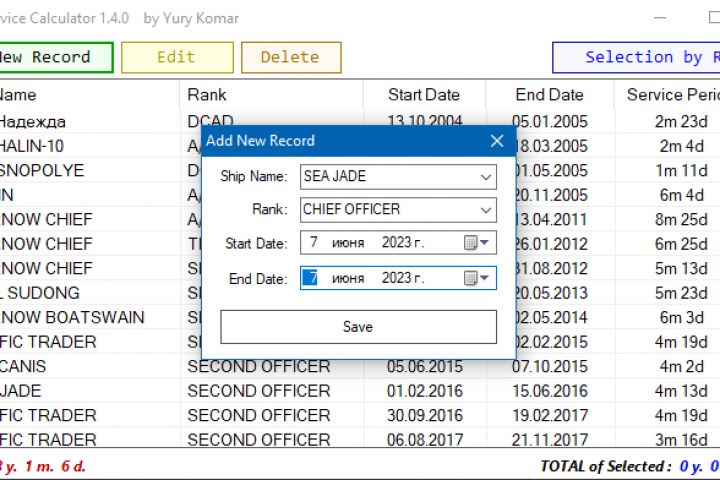
Task: Click the Ship Name field showing SEA JADE
Action: coord(398,177)
